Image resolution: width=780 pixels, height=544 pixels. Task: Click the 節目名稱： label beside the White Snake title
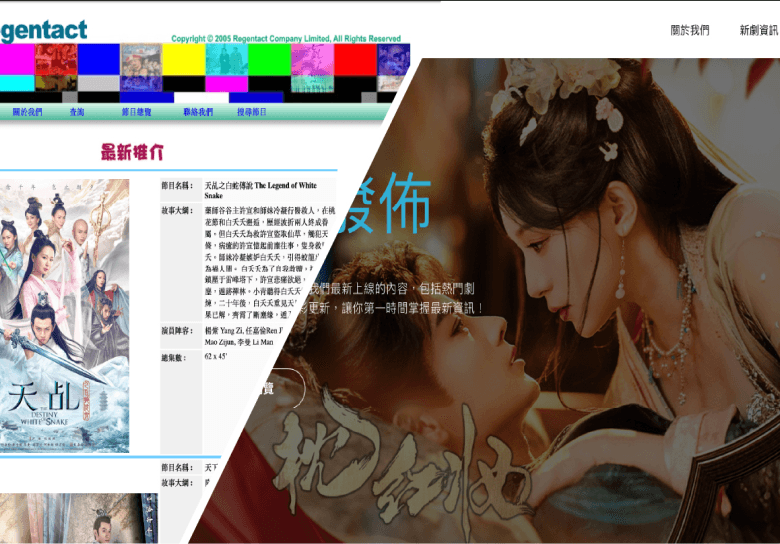point(177,185)
